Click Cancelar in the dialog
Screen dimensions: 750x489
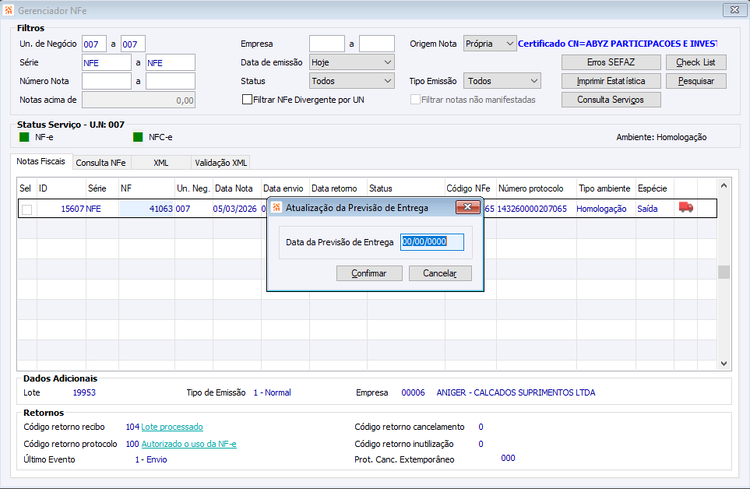pos(440,273)
